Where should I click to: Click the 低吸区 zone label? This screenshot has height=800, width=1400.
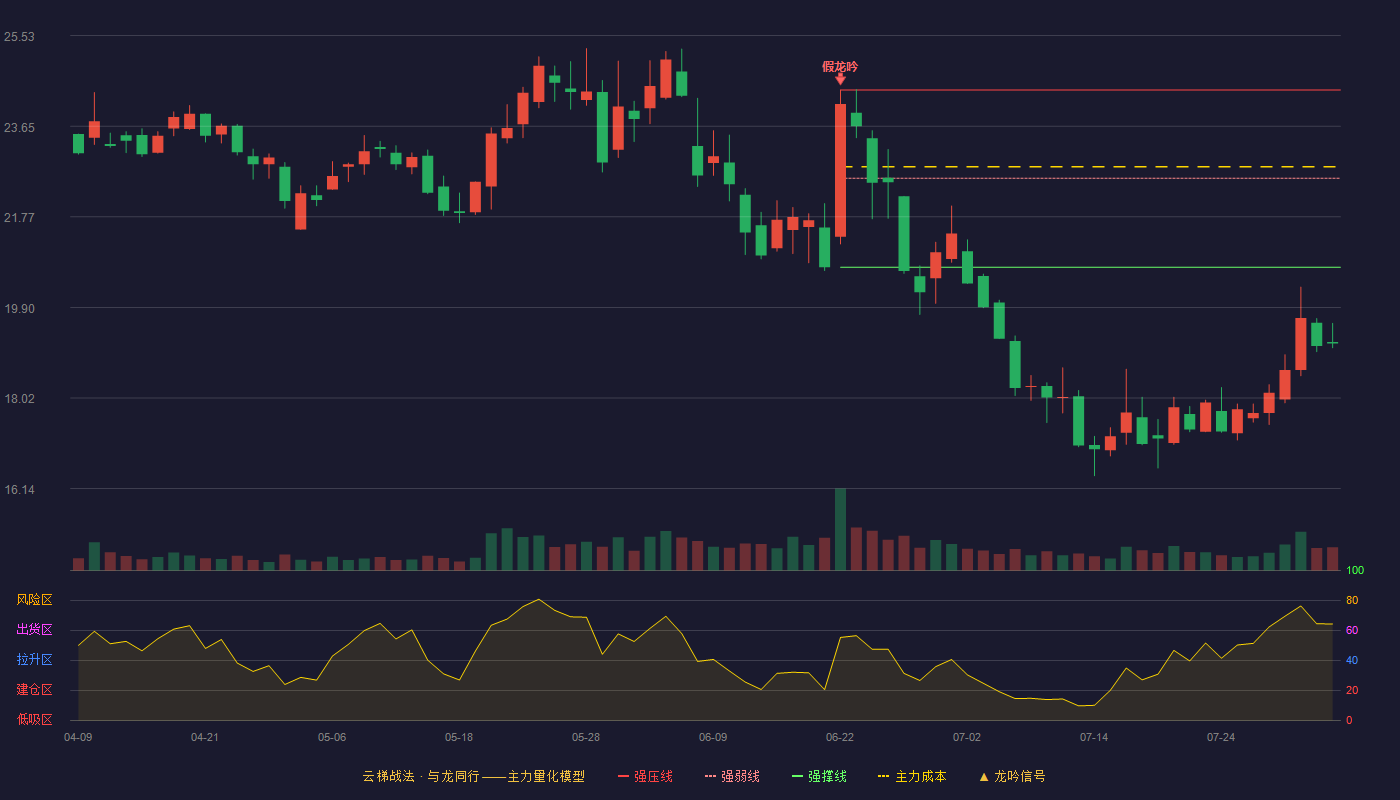click(34, 719)
